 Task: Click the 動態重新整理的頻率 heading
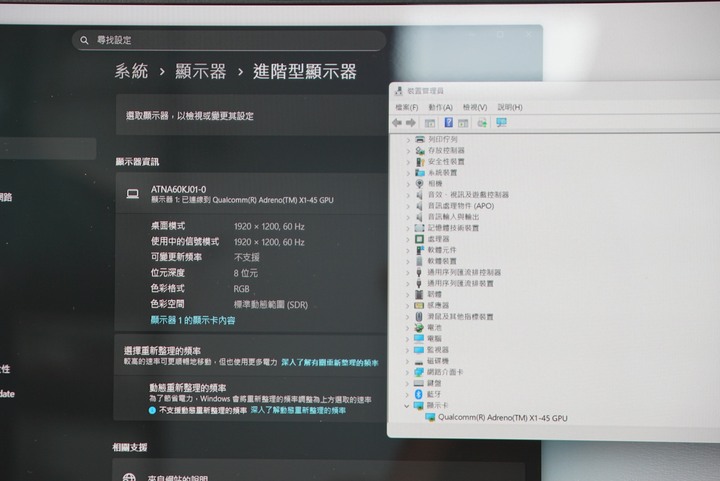pyautogui.click(x=187, y=388)
